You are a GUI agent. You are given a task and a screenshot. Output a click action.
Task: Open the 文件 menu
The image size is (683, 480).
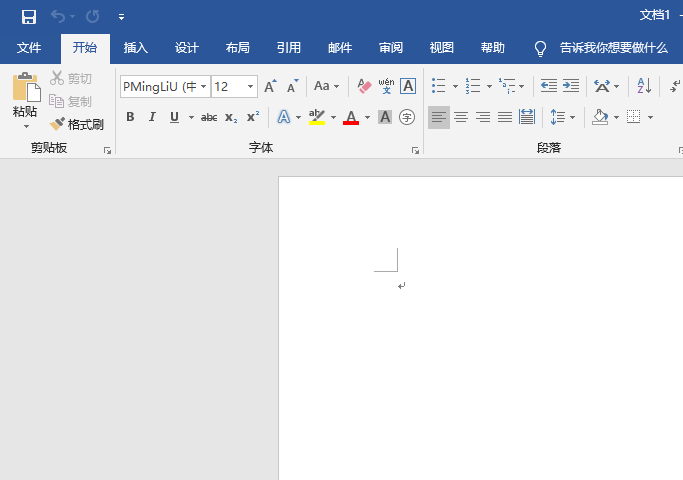[x=29, y=47]
